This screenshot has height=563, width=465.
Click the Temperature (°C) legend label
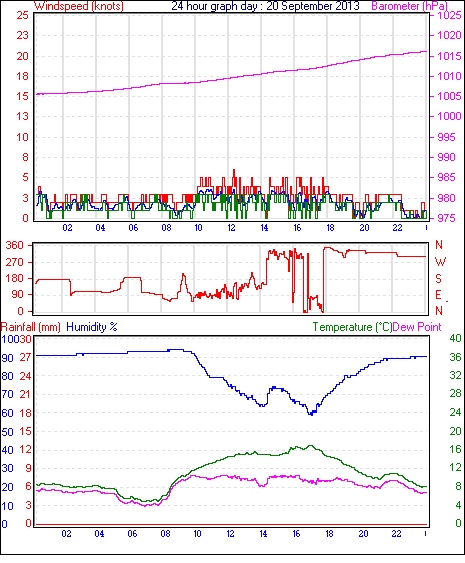(352, 327)
